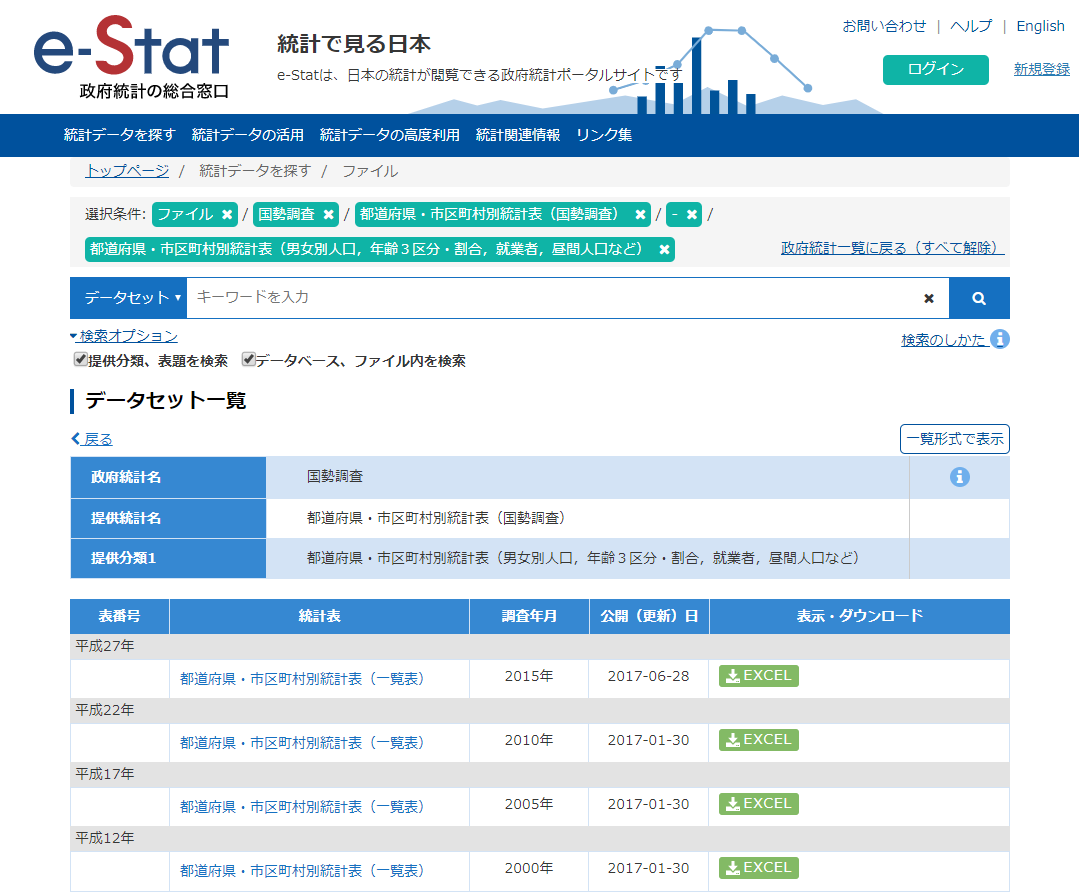Click the 一覧形式で表示 button
1079x893 pixels.
(x=954, y=439)
